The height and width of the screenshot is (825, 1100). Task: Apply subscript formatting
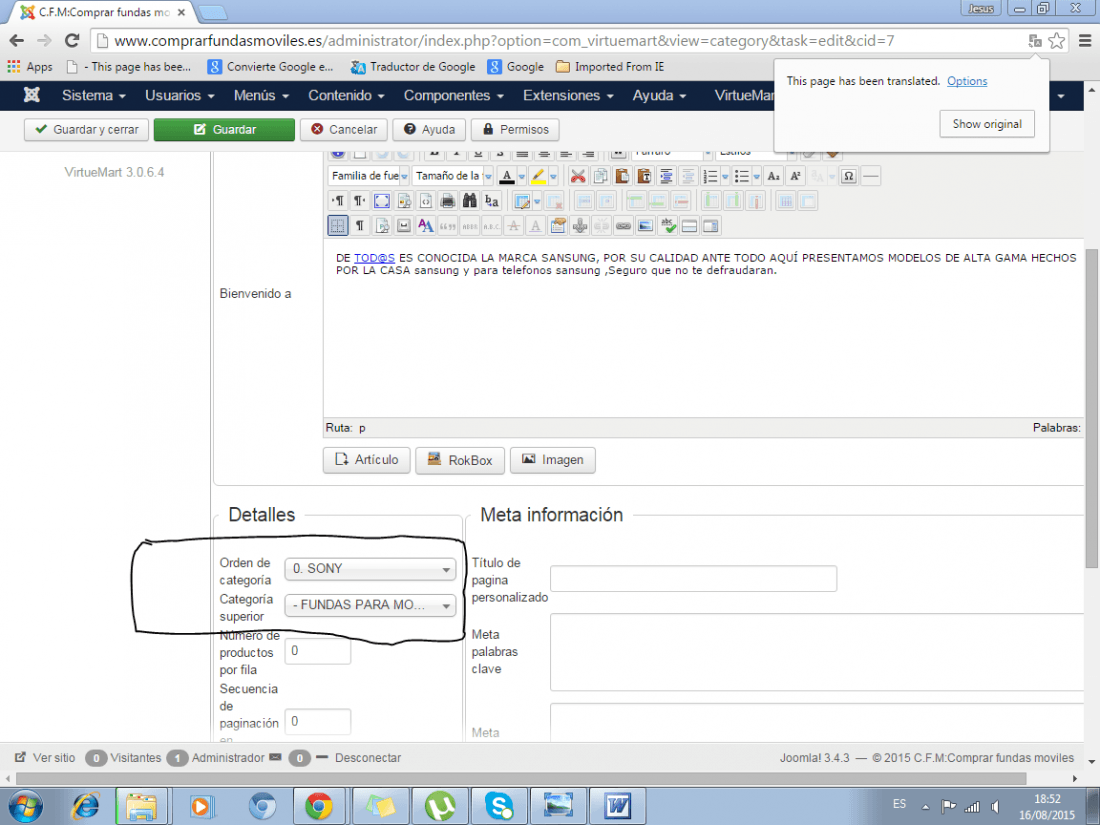[x=773, y=176]
